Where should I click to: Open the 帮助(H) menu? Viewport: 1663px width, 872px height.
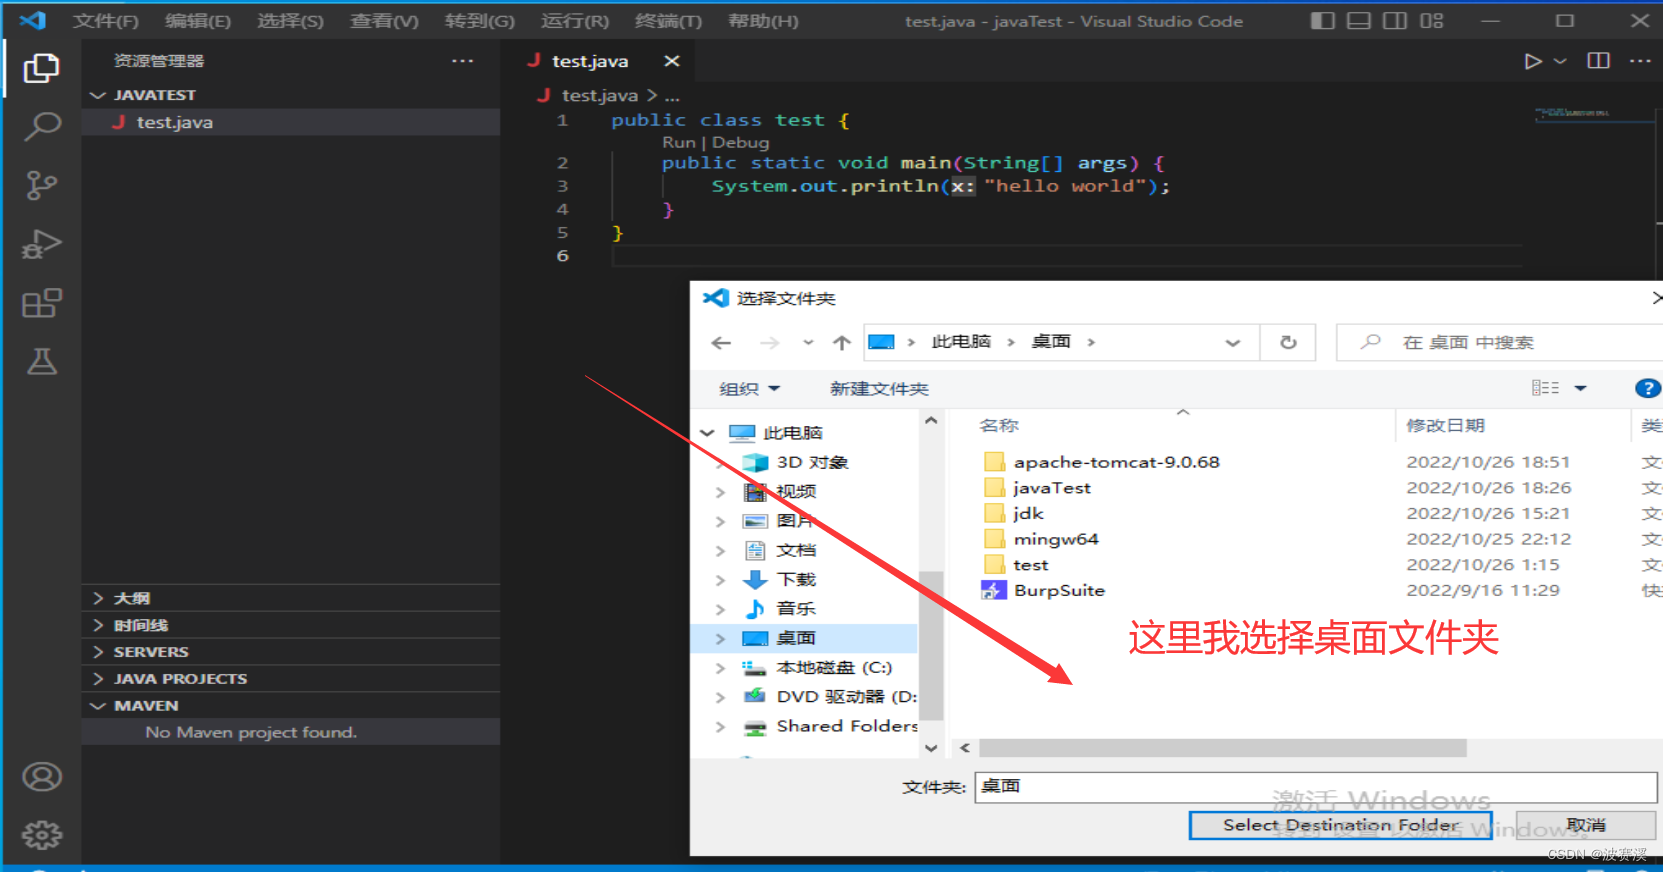coord(763,21)
